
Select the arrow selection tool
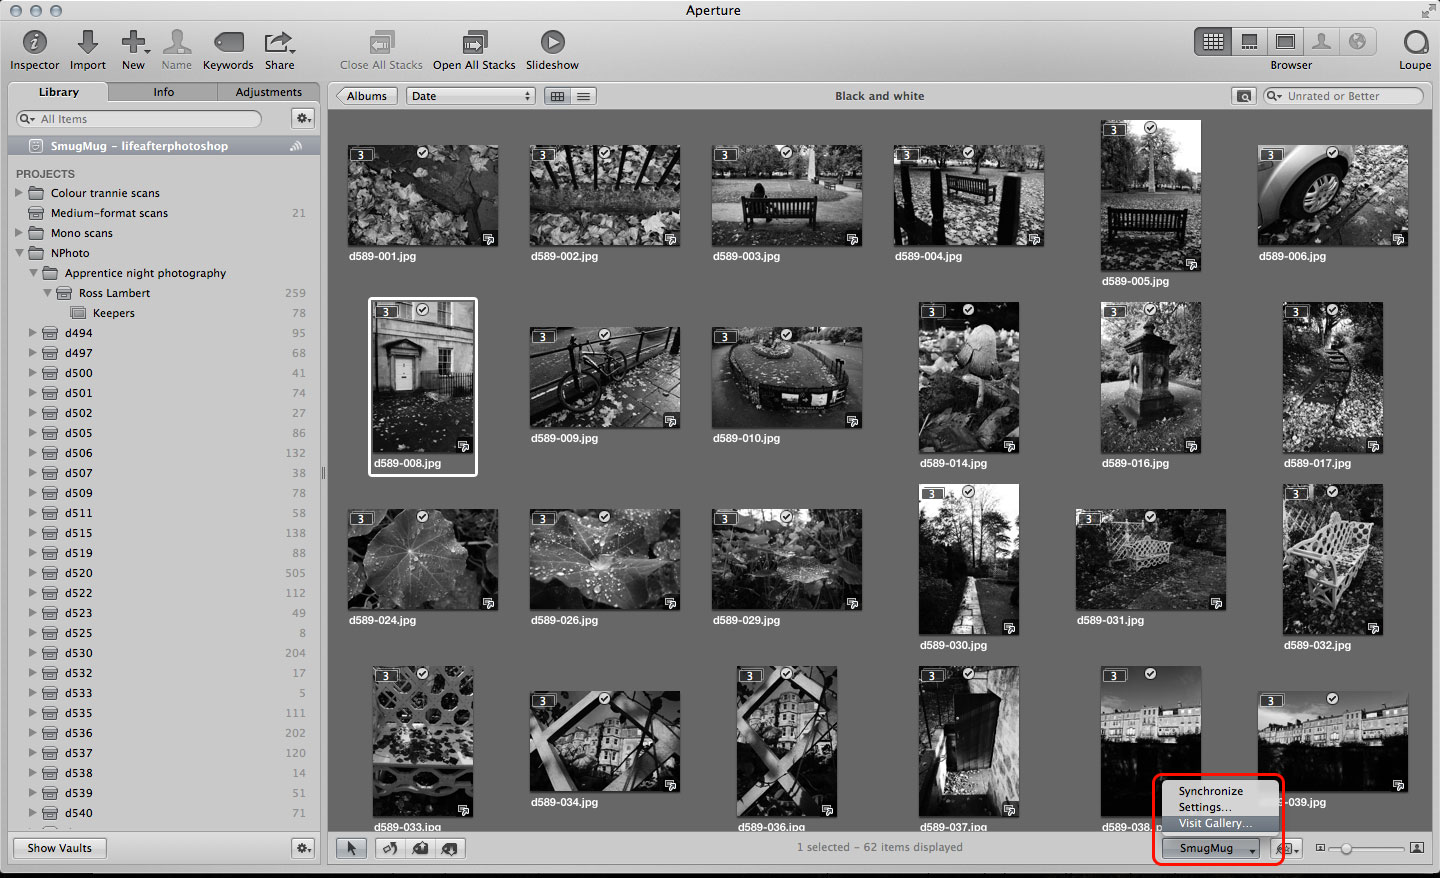[351, 848]
